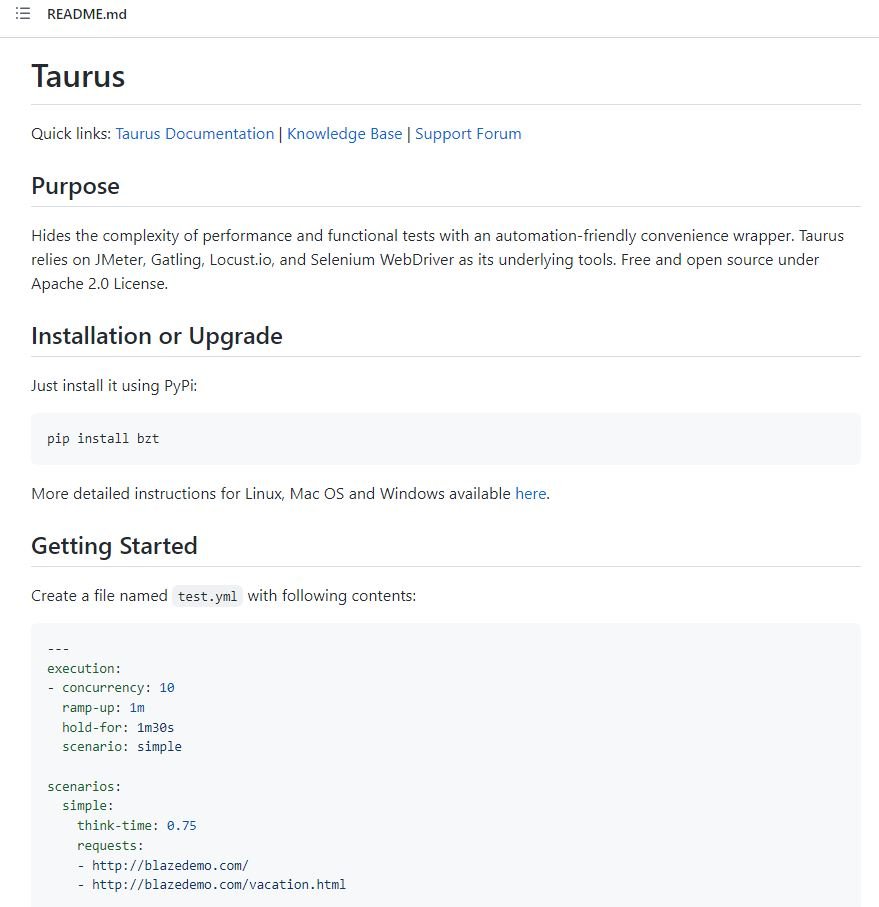879x907 pixels.
Task: Open the Knowledge Base link
Action: [x=344, y=134]
